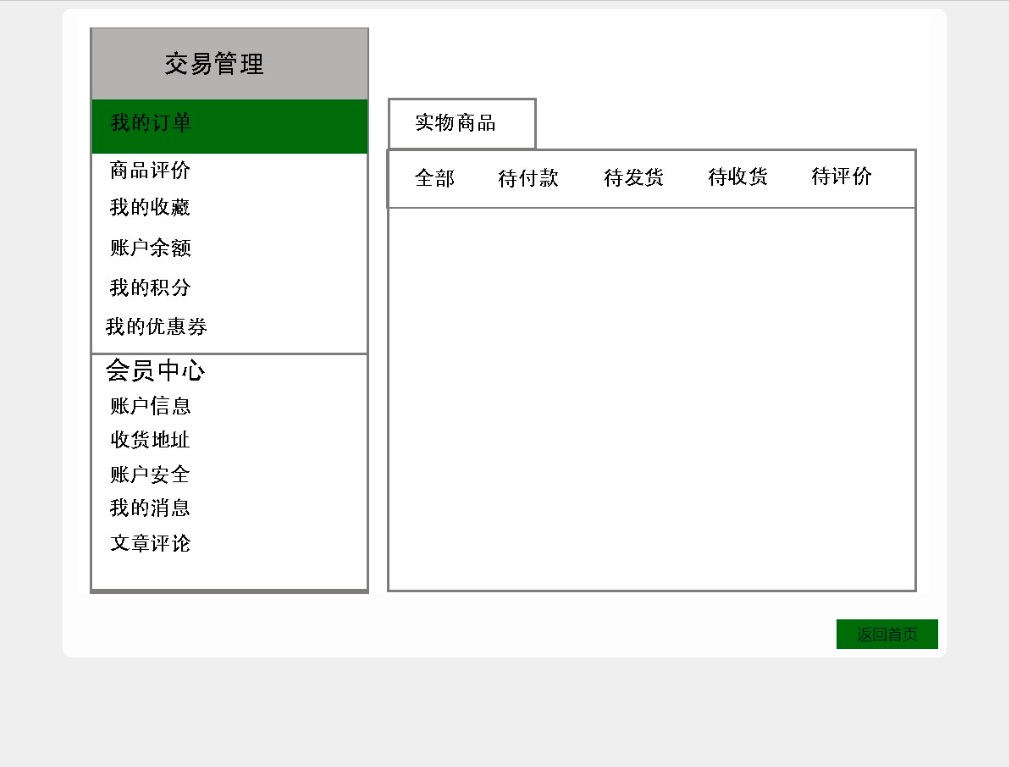The height and width of the screenshot is (767, 1009).
Task: Select 账户信息 under 会员中心
Action: click(151, 406)
